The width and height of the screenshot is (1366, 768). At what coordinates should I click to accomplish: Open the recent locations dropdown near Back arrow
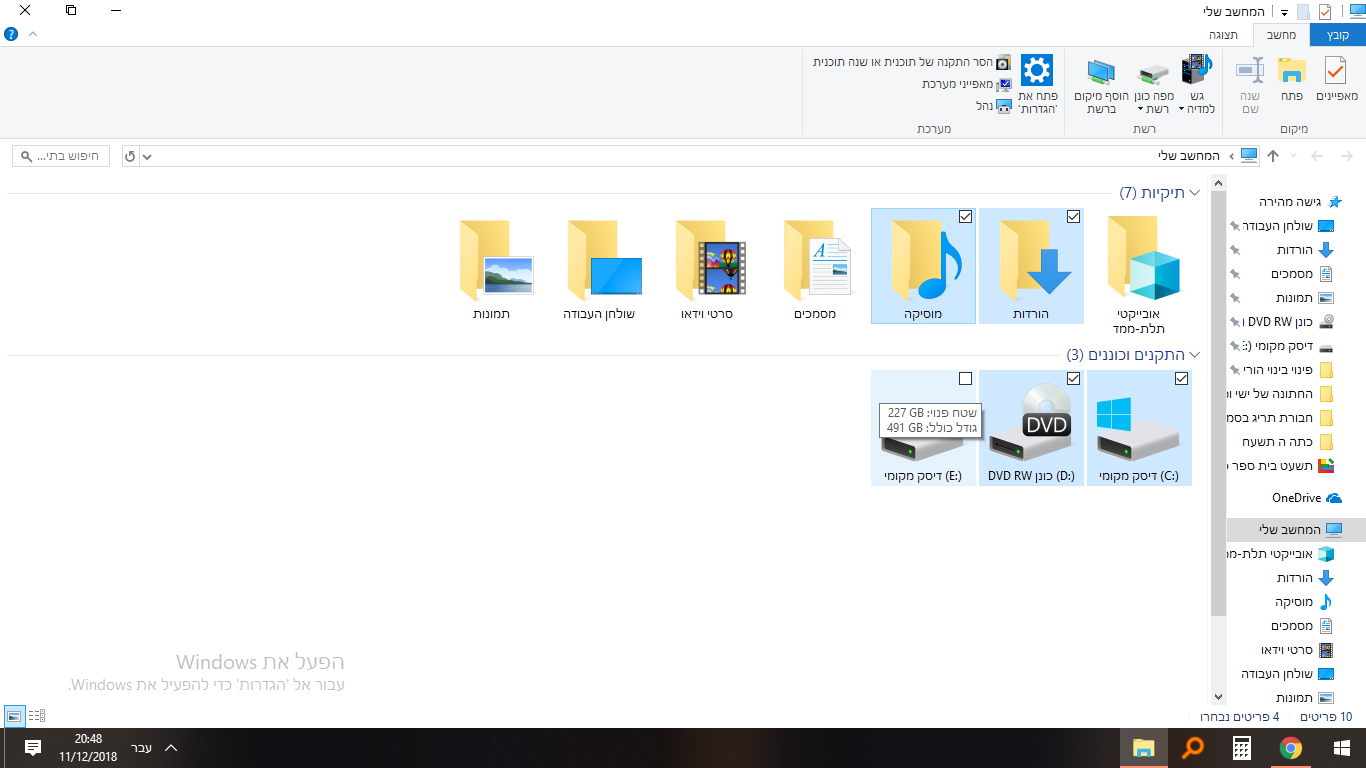point(1294,156)
